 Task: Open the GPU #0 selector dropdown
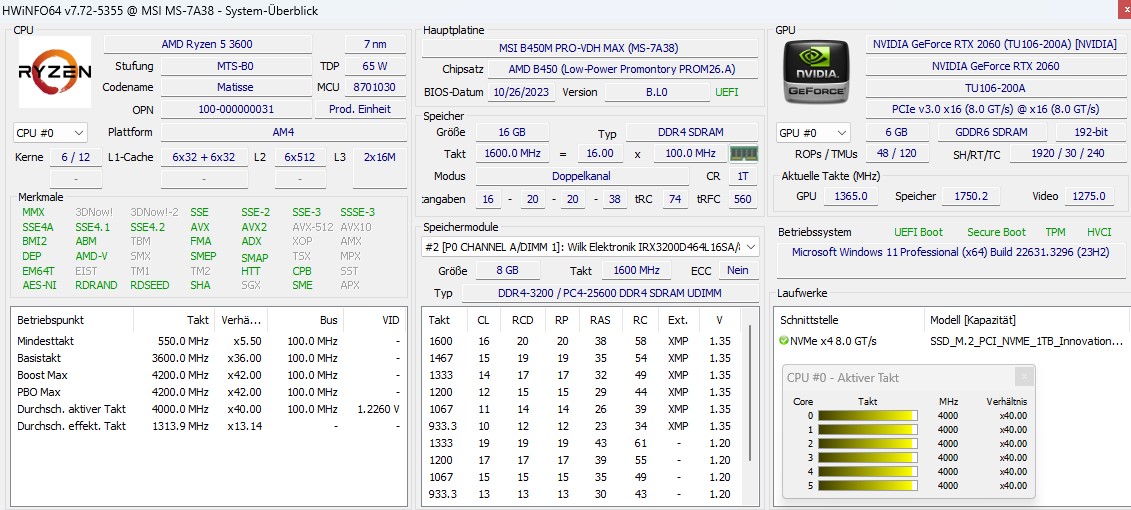click(x=813, y=133)
